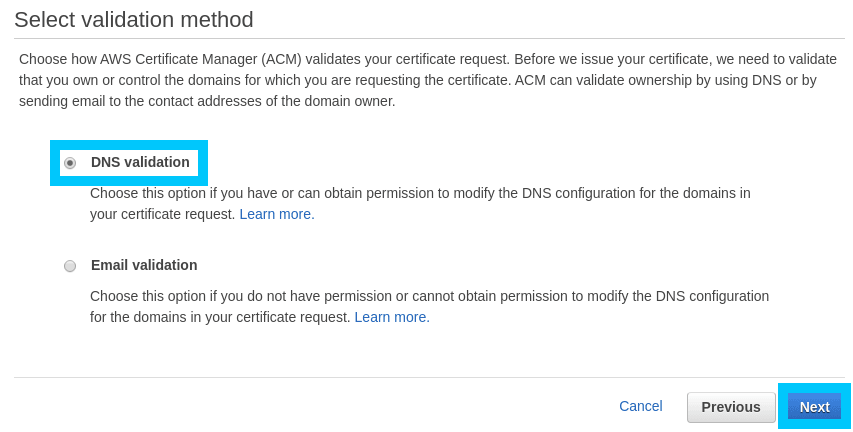Select the DNS validation radio button
853x432 pixels.
tap(70, 163)
